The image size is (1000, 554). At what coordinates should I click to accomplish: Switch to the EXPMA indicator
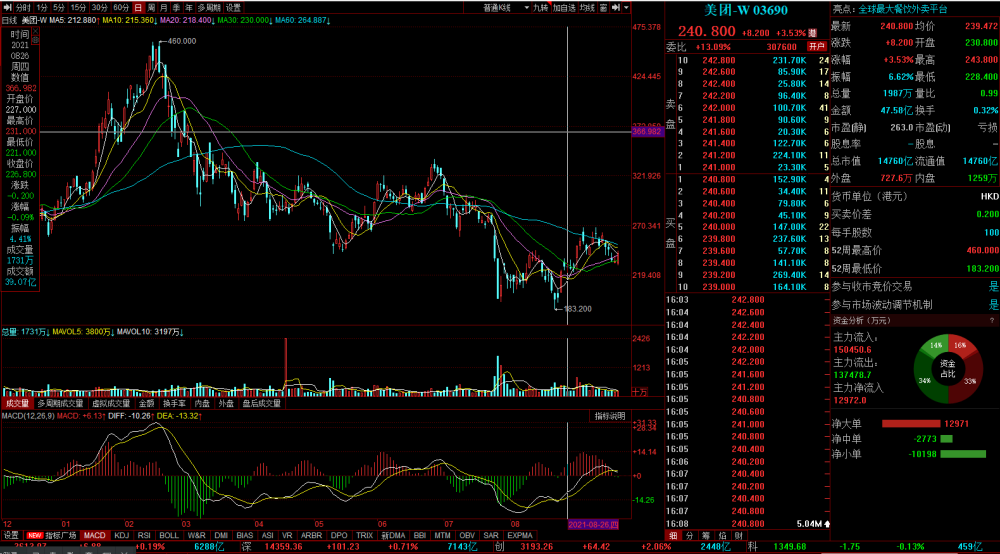(x=520, y=536)
